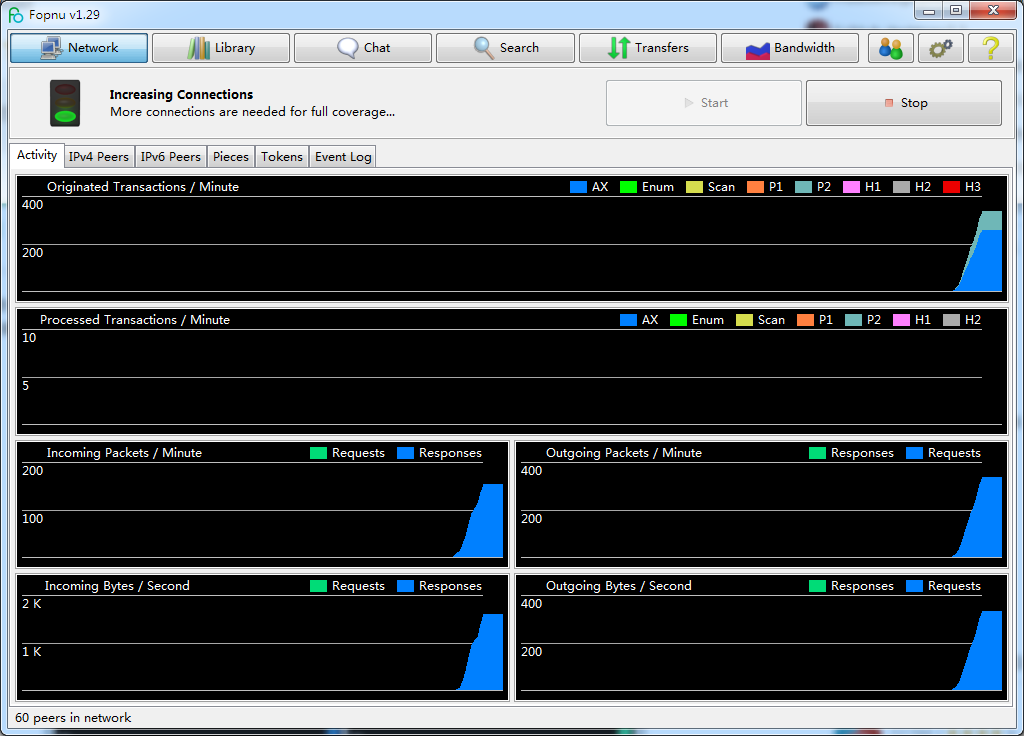Screen dimensions: 1024x736
Task: Click H2 gray swatch in Originated Transactions legend
Action: click(x=901, y=187)
